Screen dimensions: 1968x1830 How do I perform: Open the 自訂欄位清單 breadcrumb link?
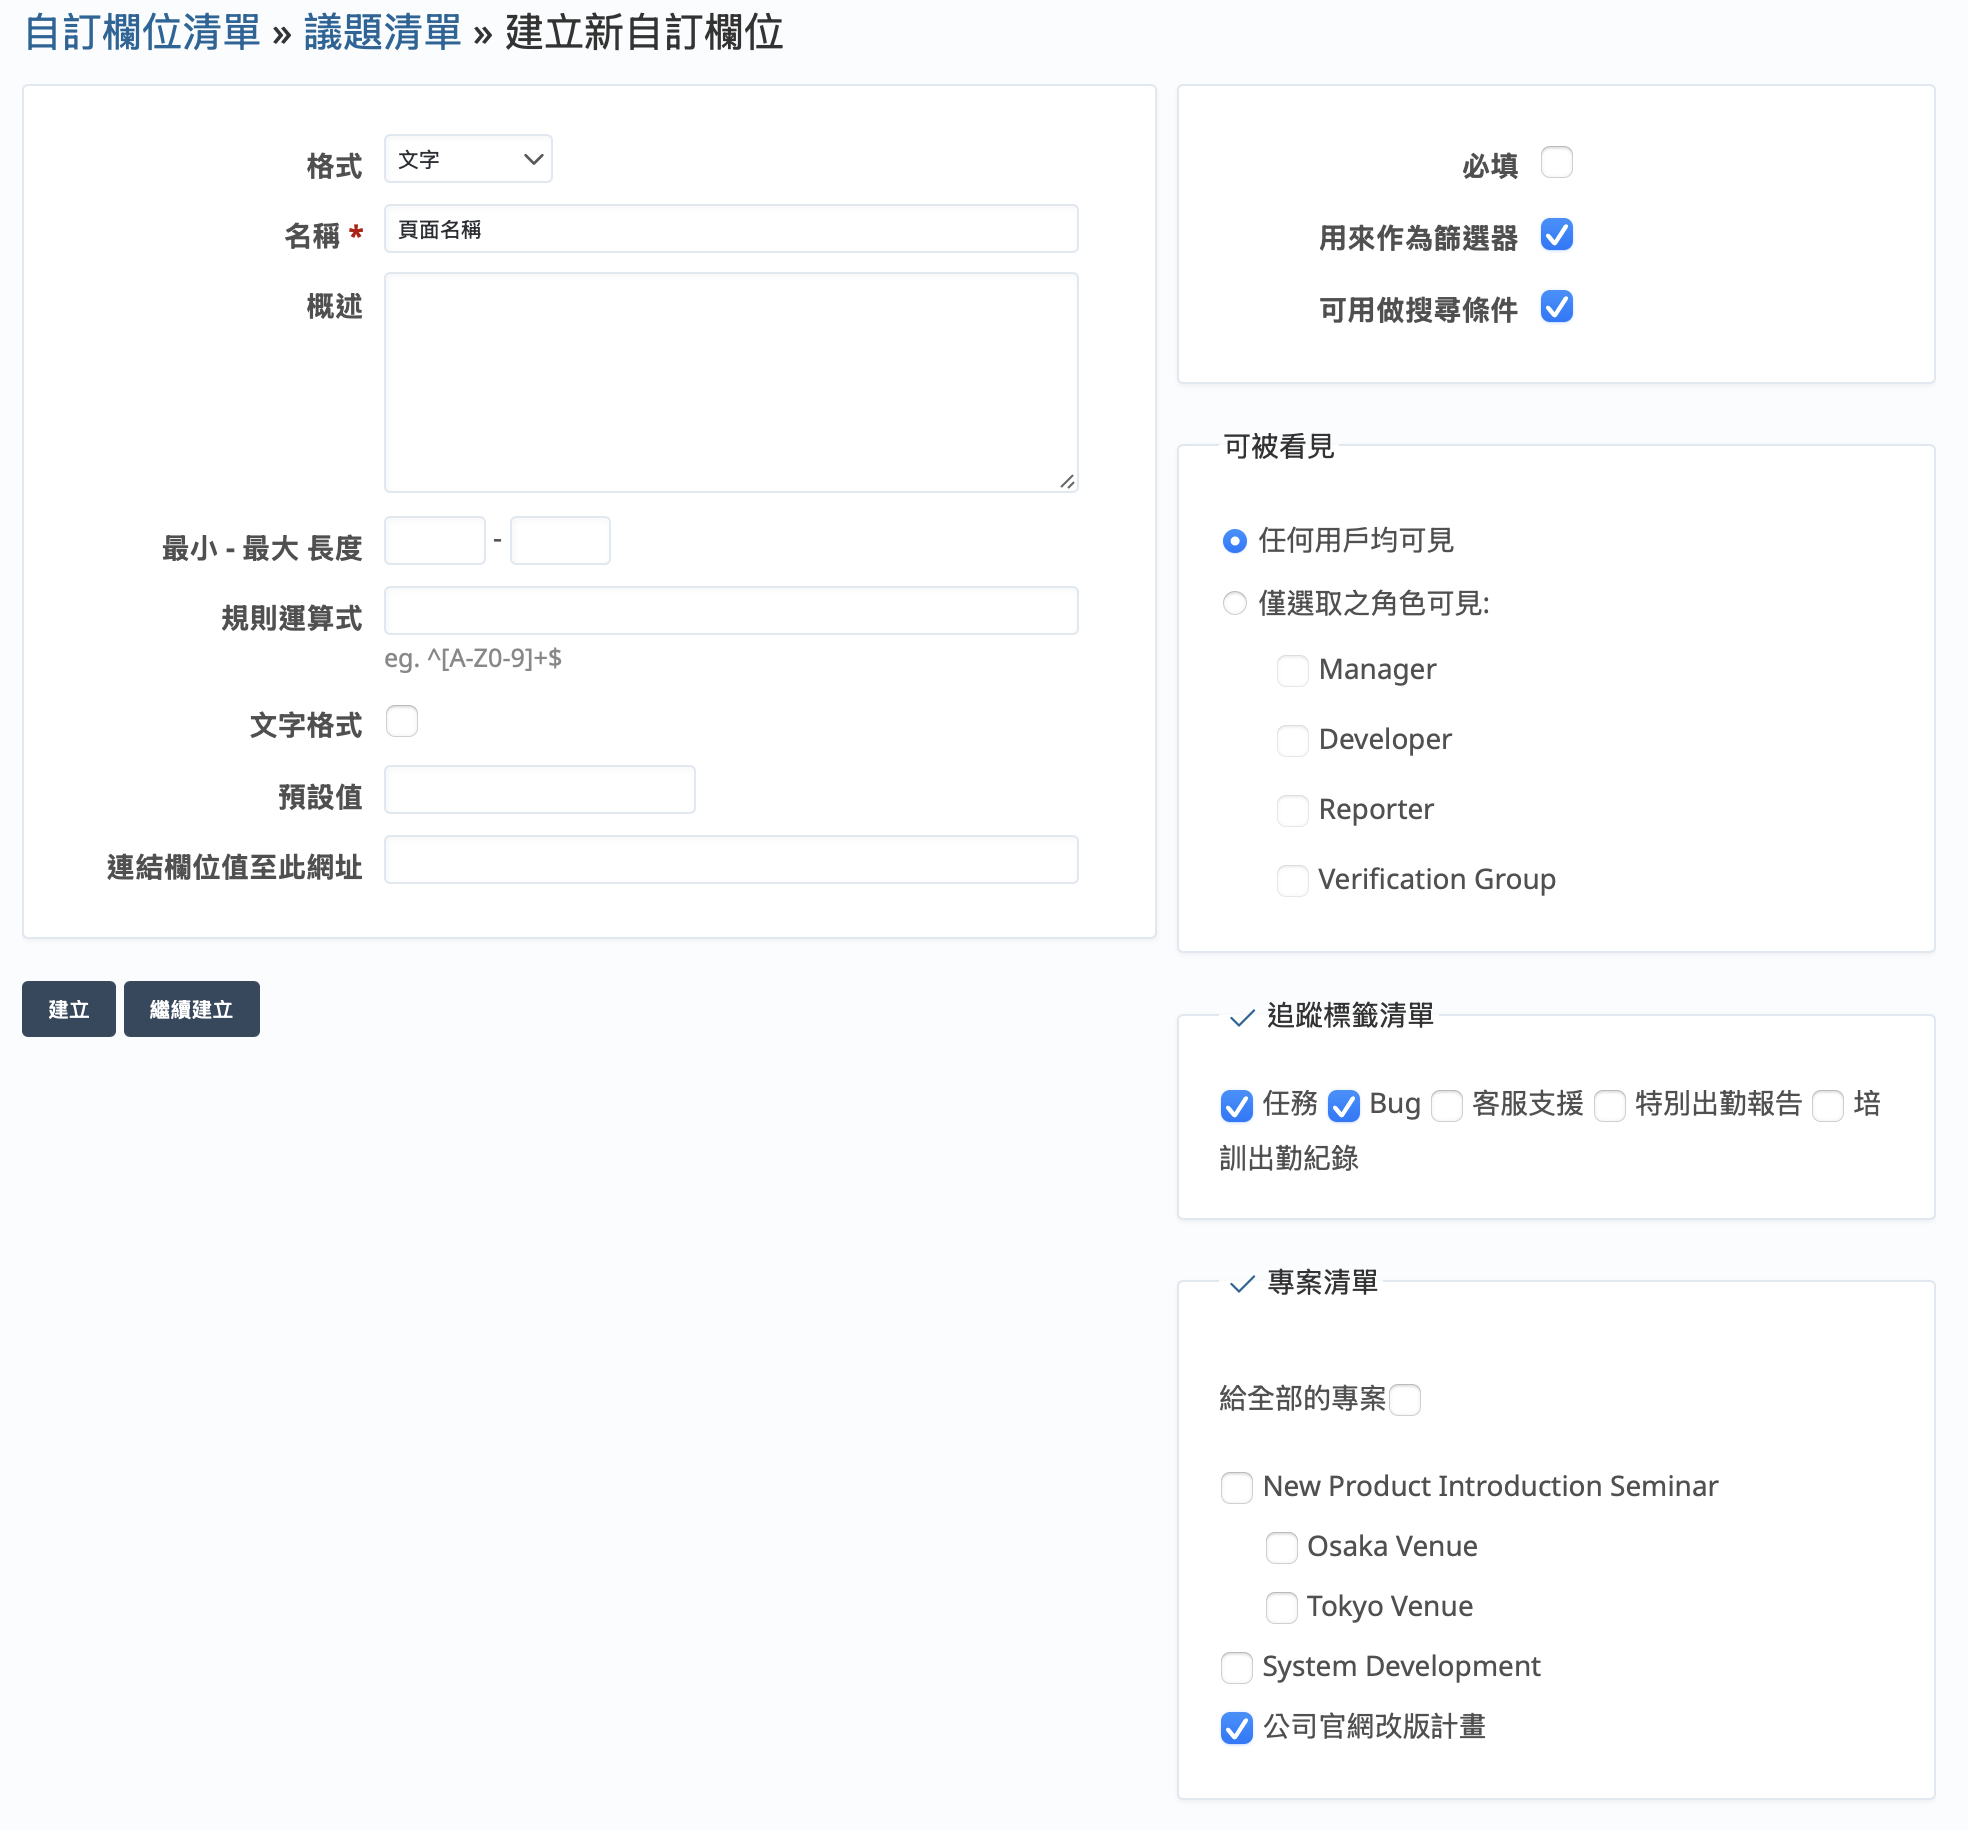(x=142, y=32)
